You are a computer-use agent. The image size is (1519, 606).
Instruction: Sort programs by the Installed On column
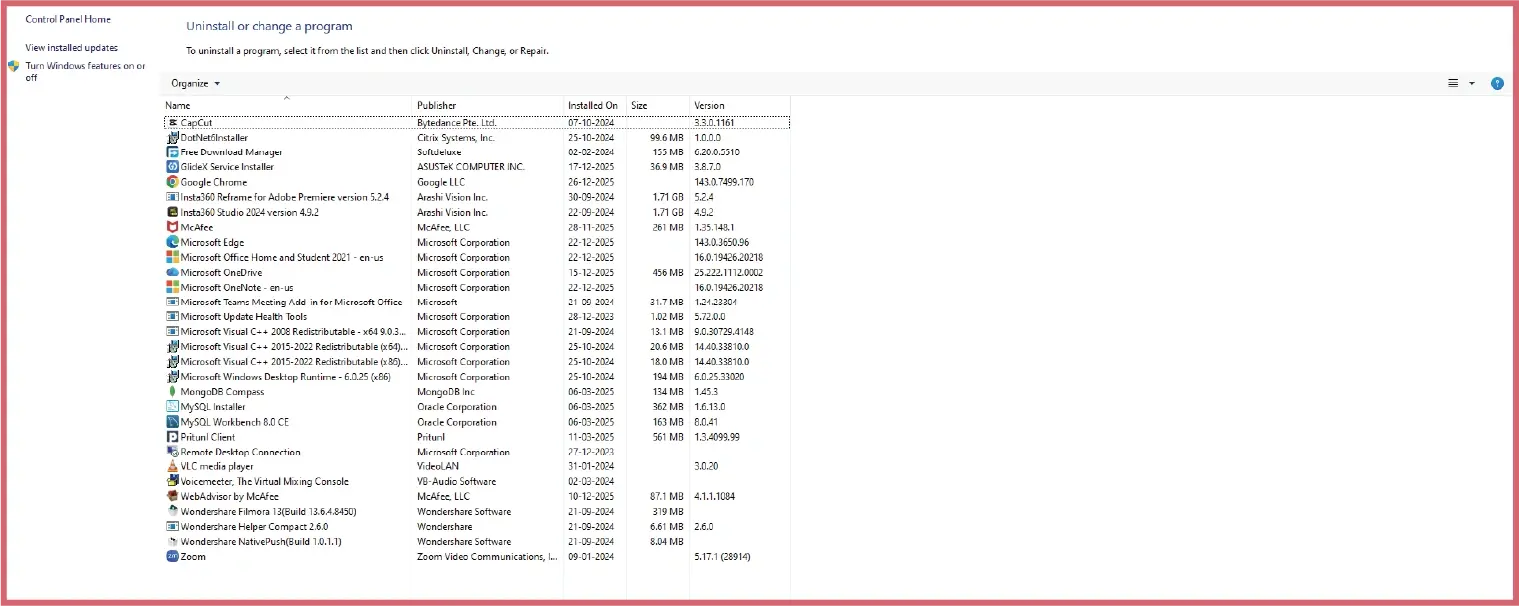pos(593,105)
